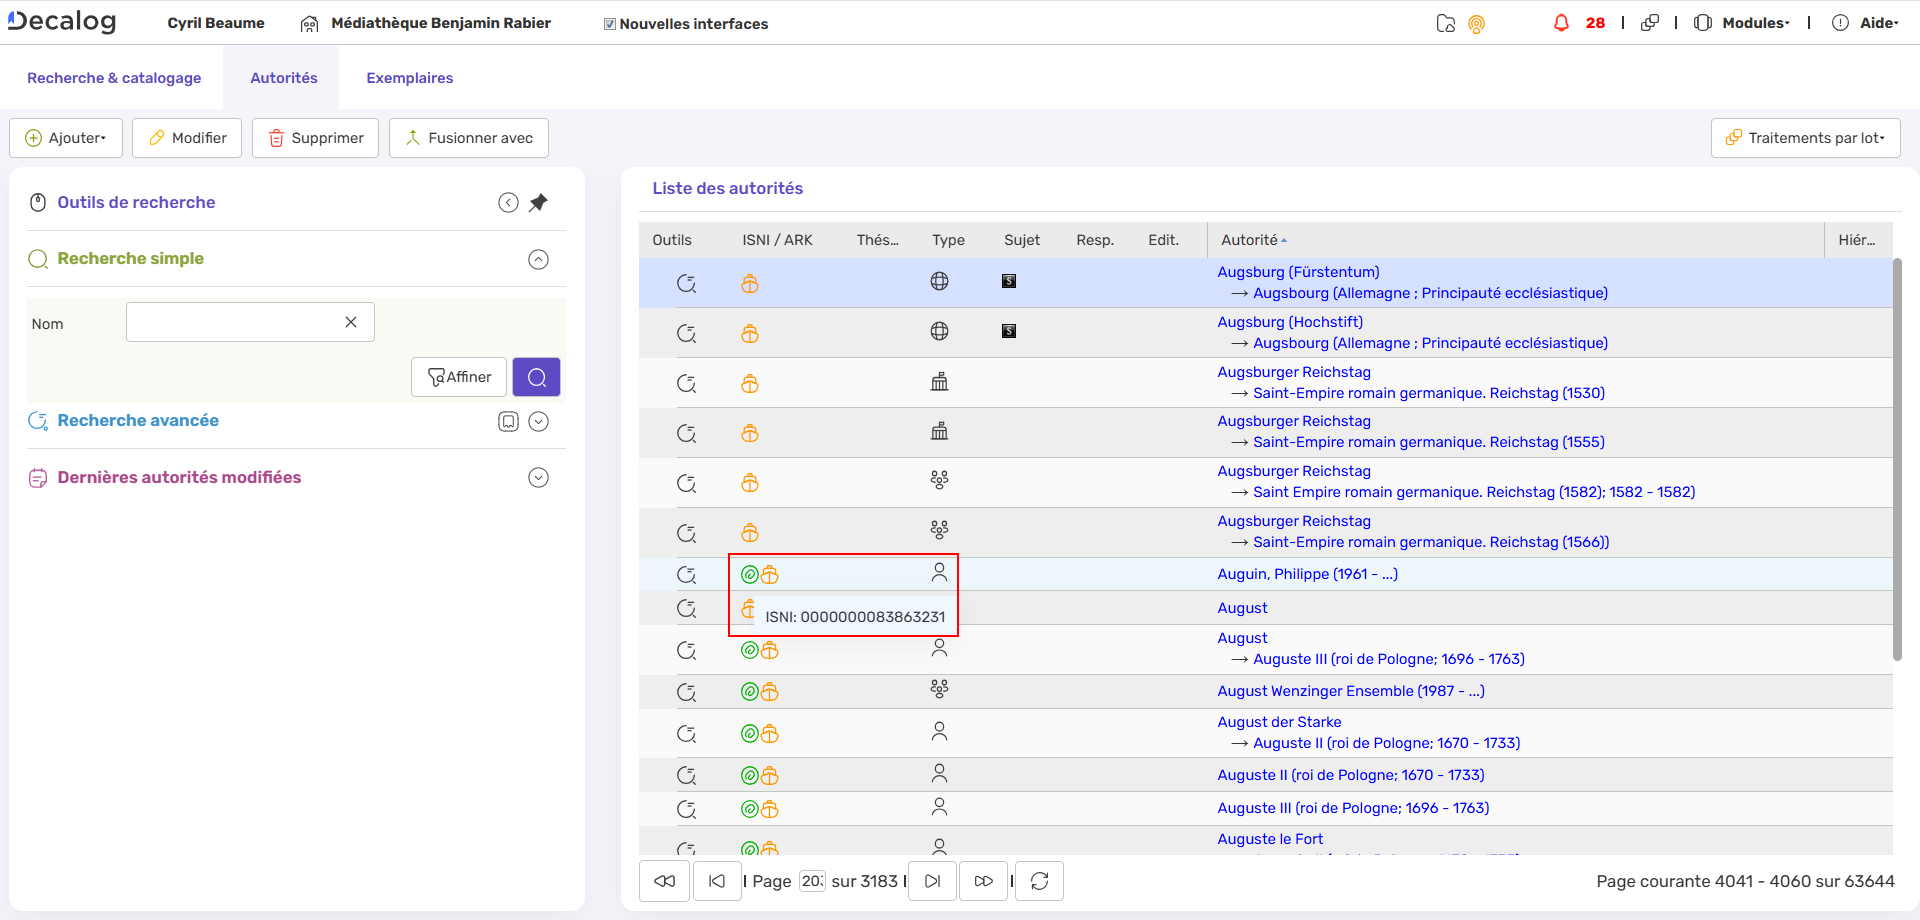This screenshot has height=920, width=1920.
Task: Open Traitements par lot dropdown
Action: click(1805, 138)
